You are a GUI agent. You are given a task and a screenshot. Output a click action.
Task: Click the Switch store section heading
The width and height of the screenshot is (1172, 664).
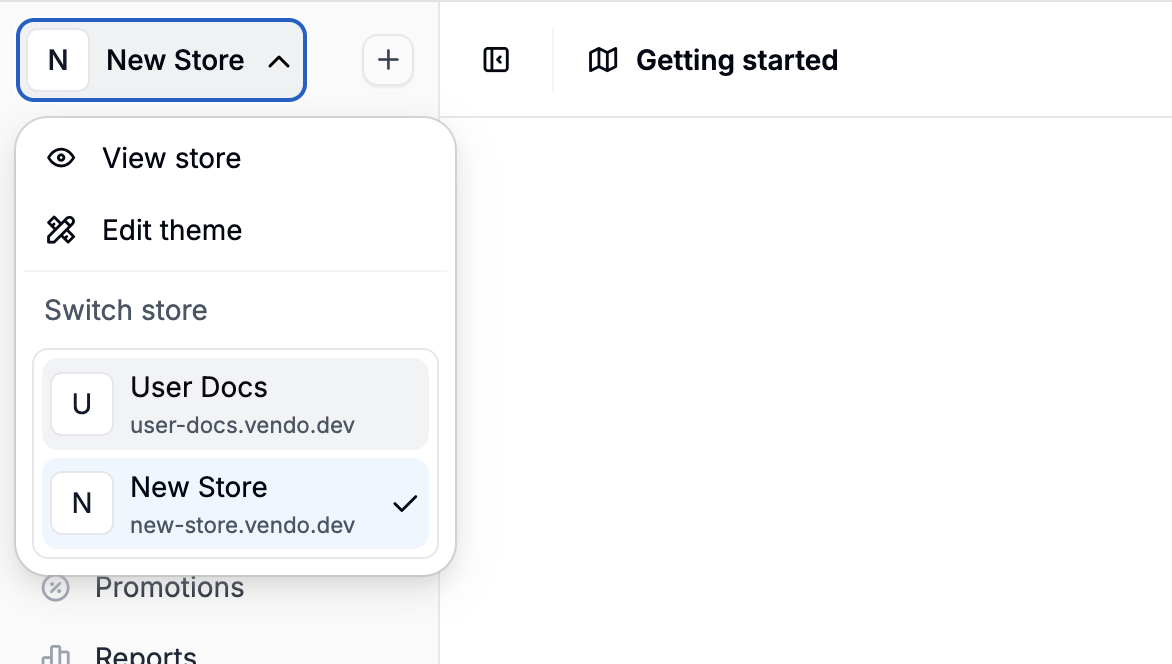[125, 310]
